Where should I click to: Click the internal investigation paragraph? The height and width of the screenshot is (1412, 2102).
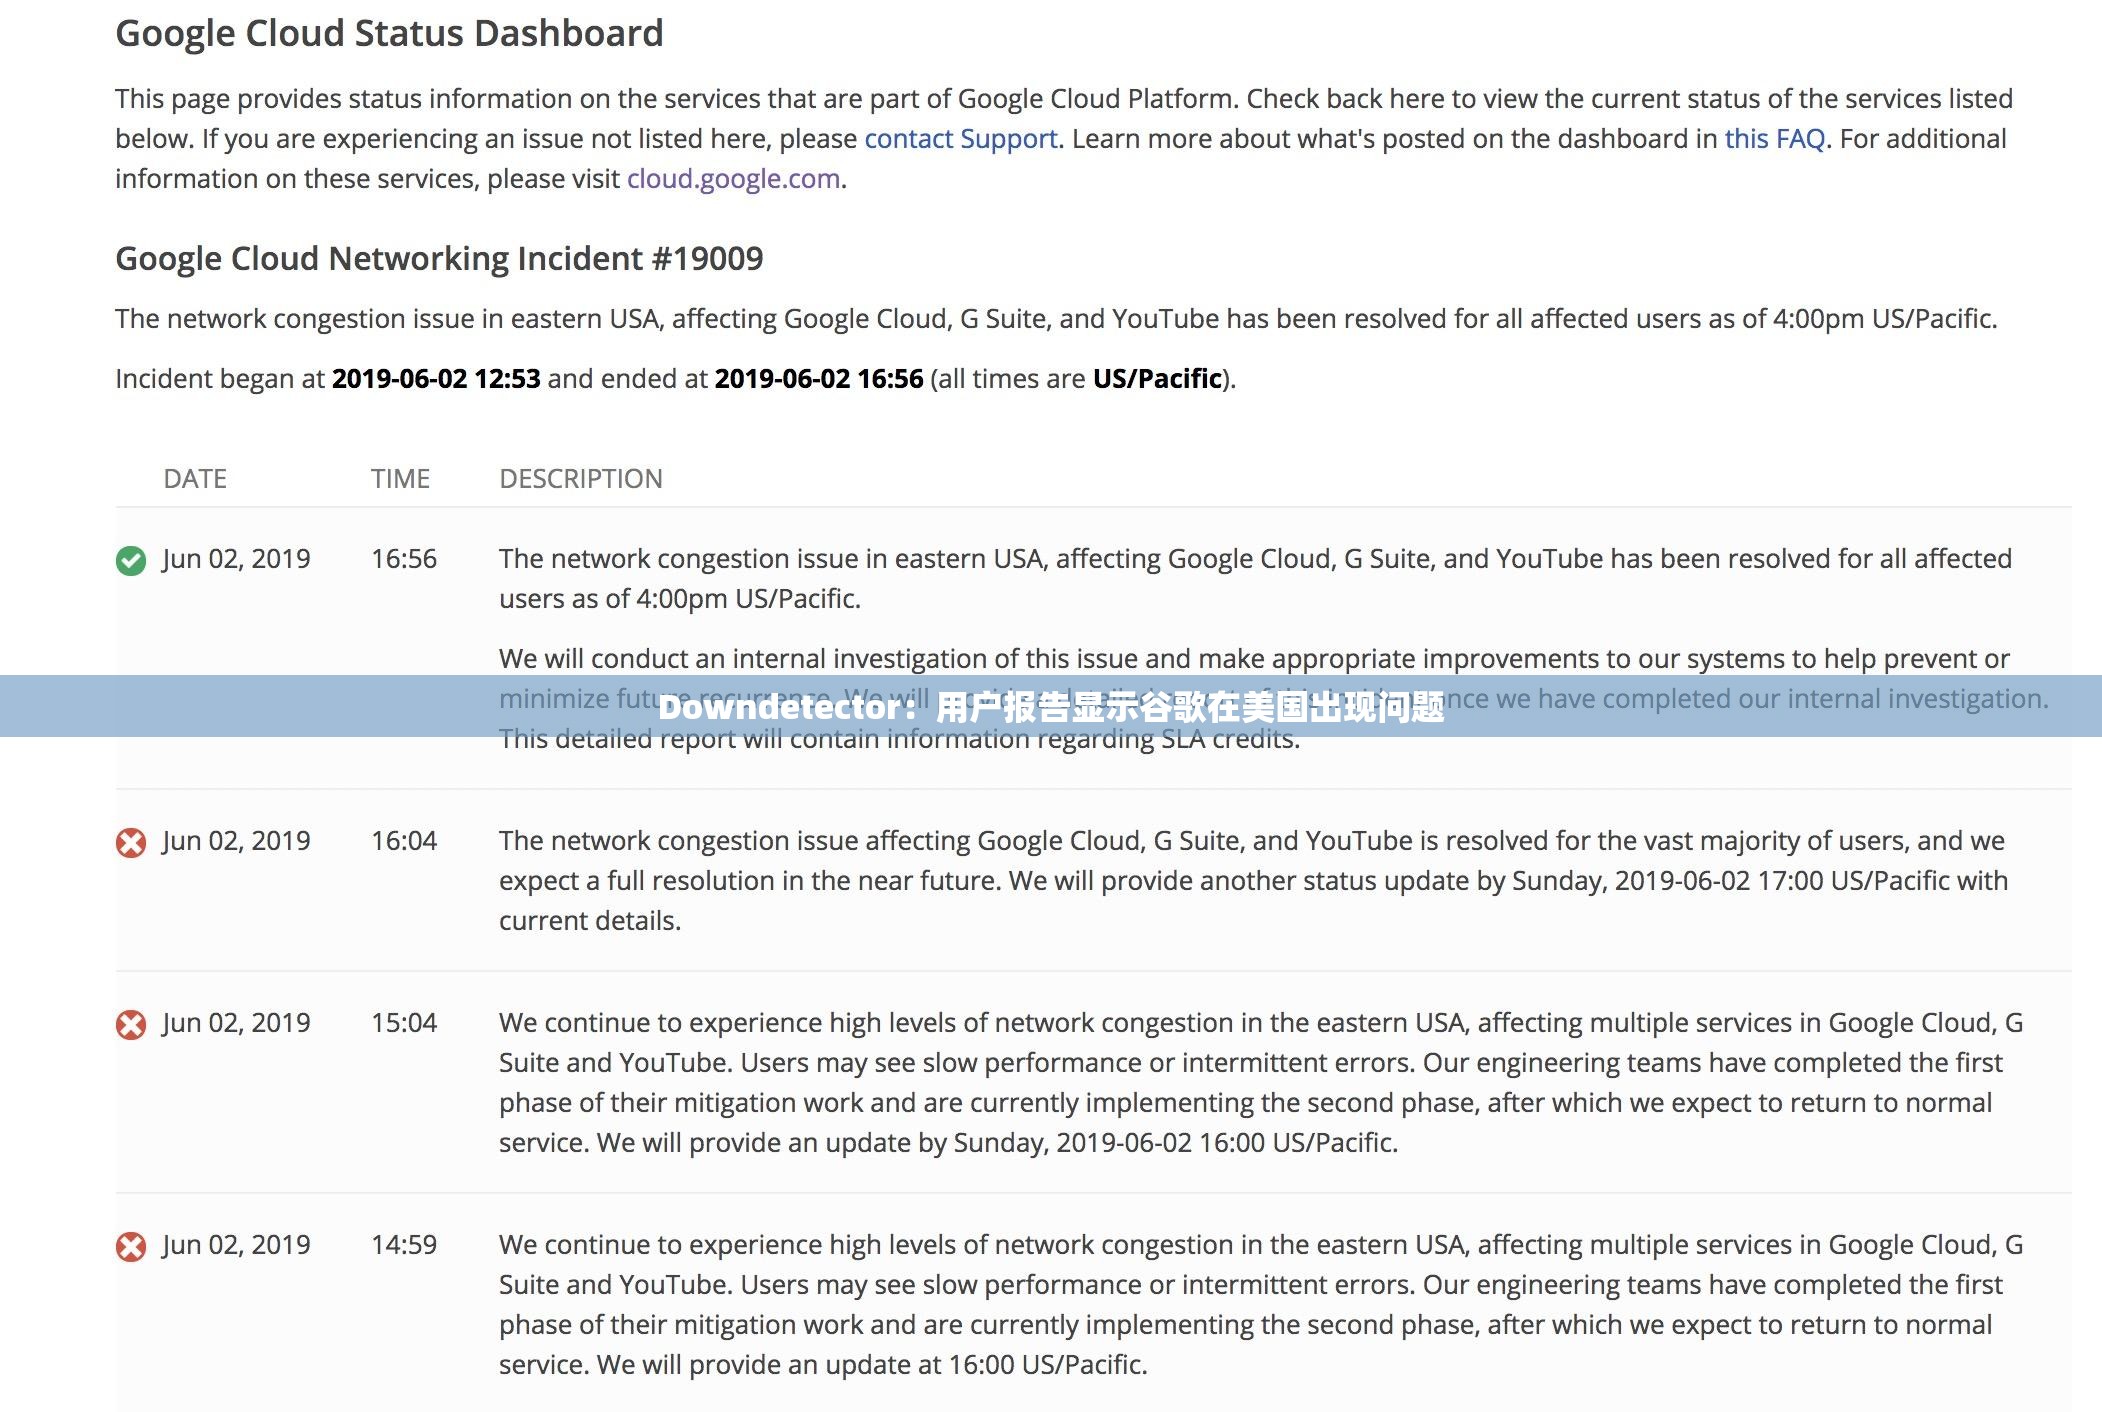tap(1273, 699)
